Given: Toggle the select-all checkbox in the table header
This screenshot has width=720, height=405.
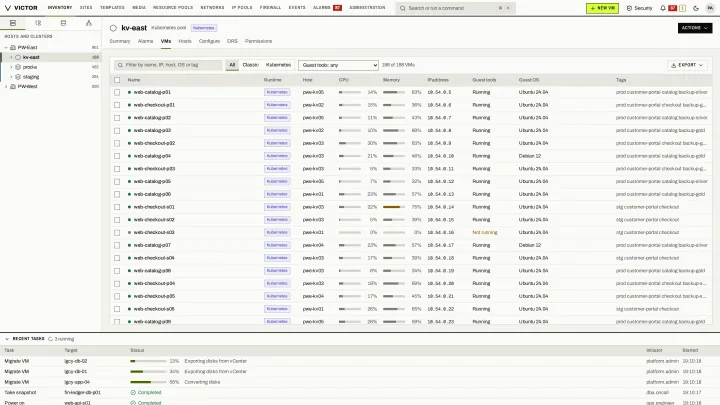Looking at the screenshot, I should (x=117, y=80).
